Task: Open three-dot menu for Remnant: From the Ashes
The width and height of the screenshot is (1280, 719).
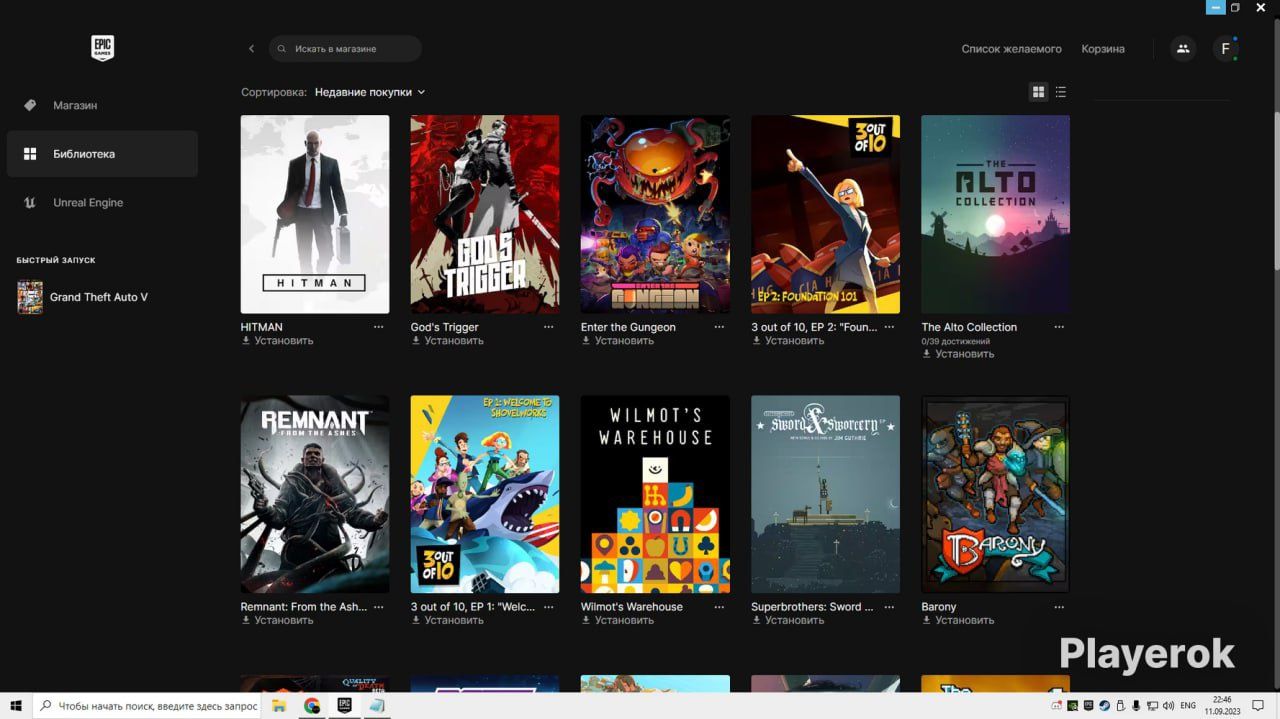Action: (x=378, y=607)
